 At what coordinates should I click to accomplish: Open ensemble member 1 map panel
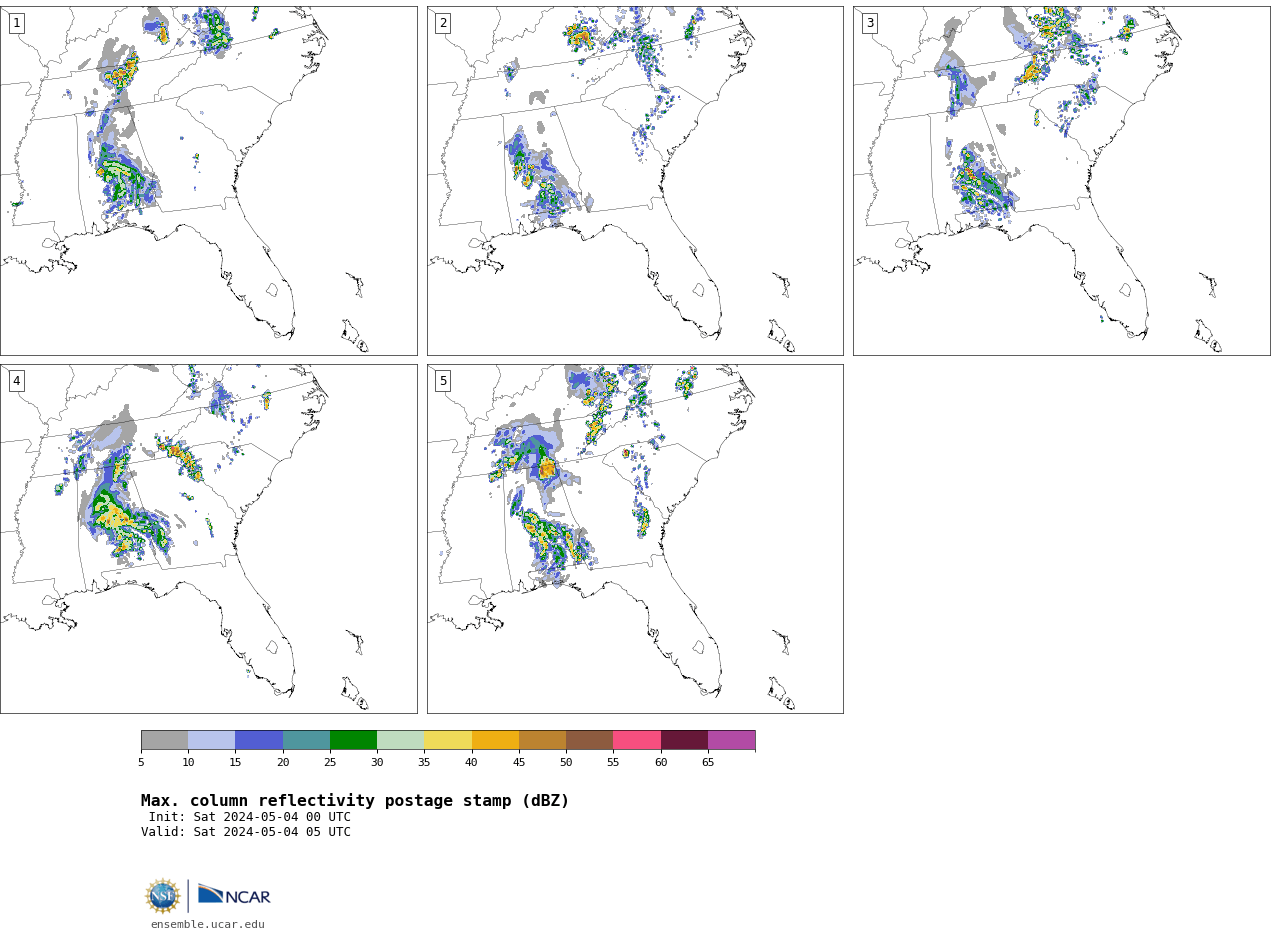(x=208, y=180)
